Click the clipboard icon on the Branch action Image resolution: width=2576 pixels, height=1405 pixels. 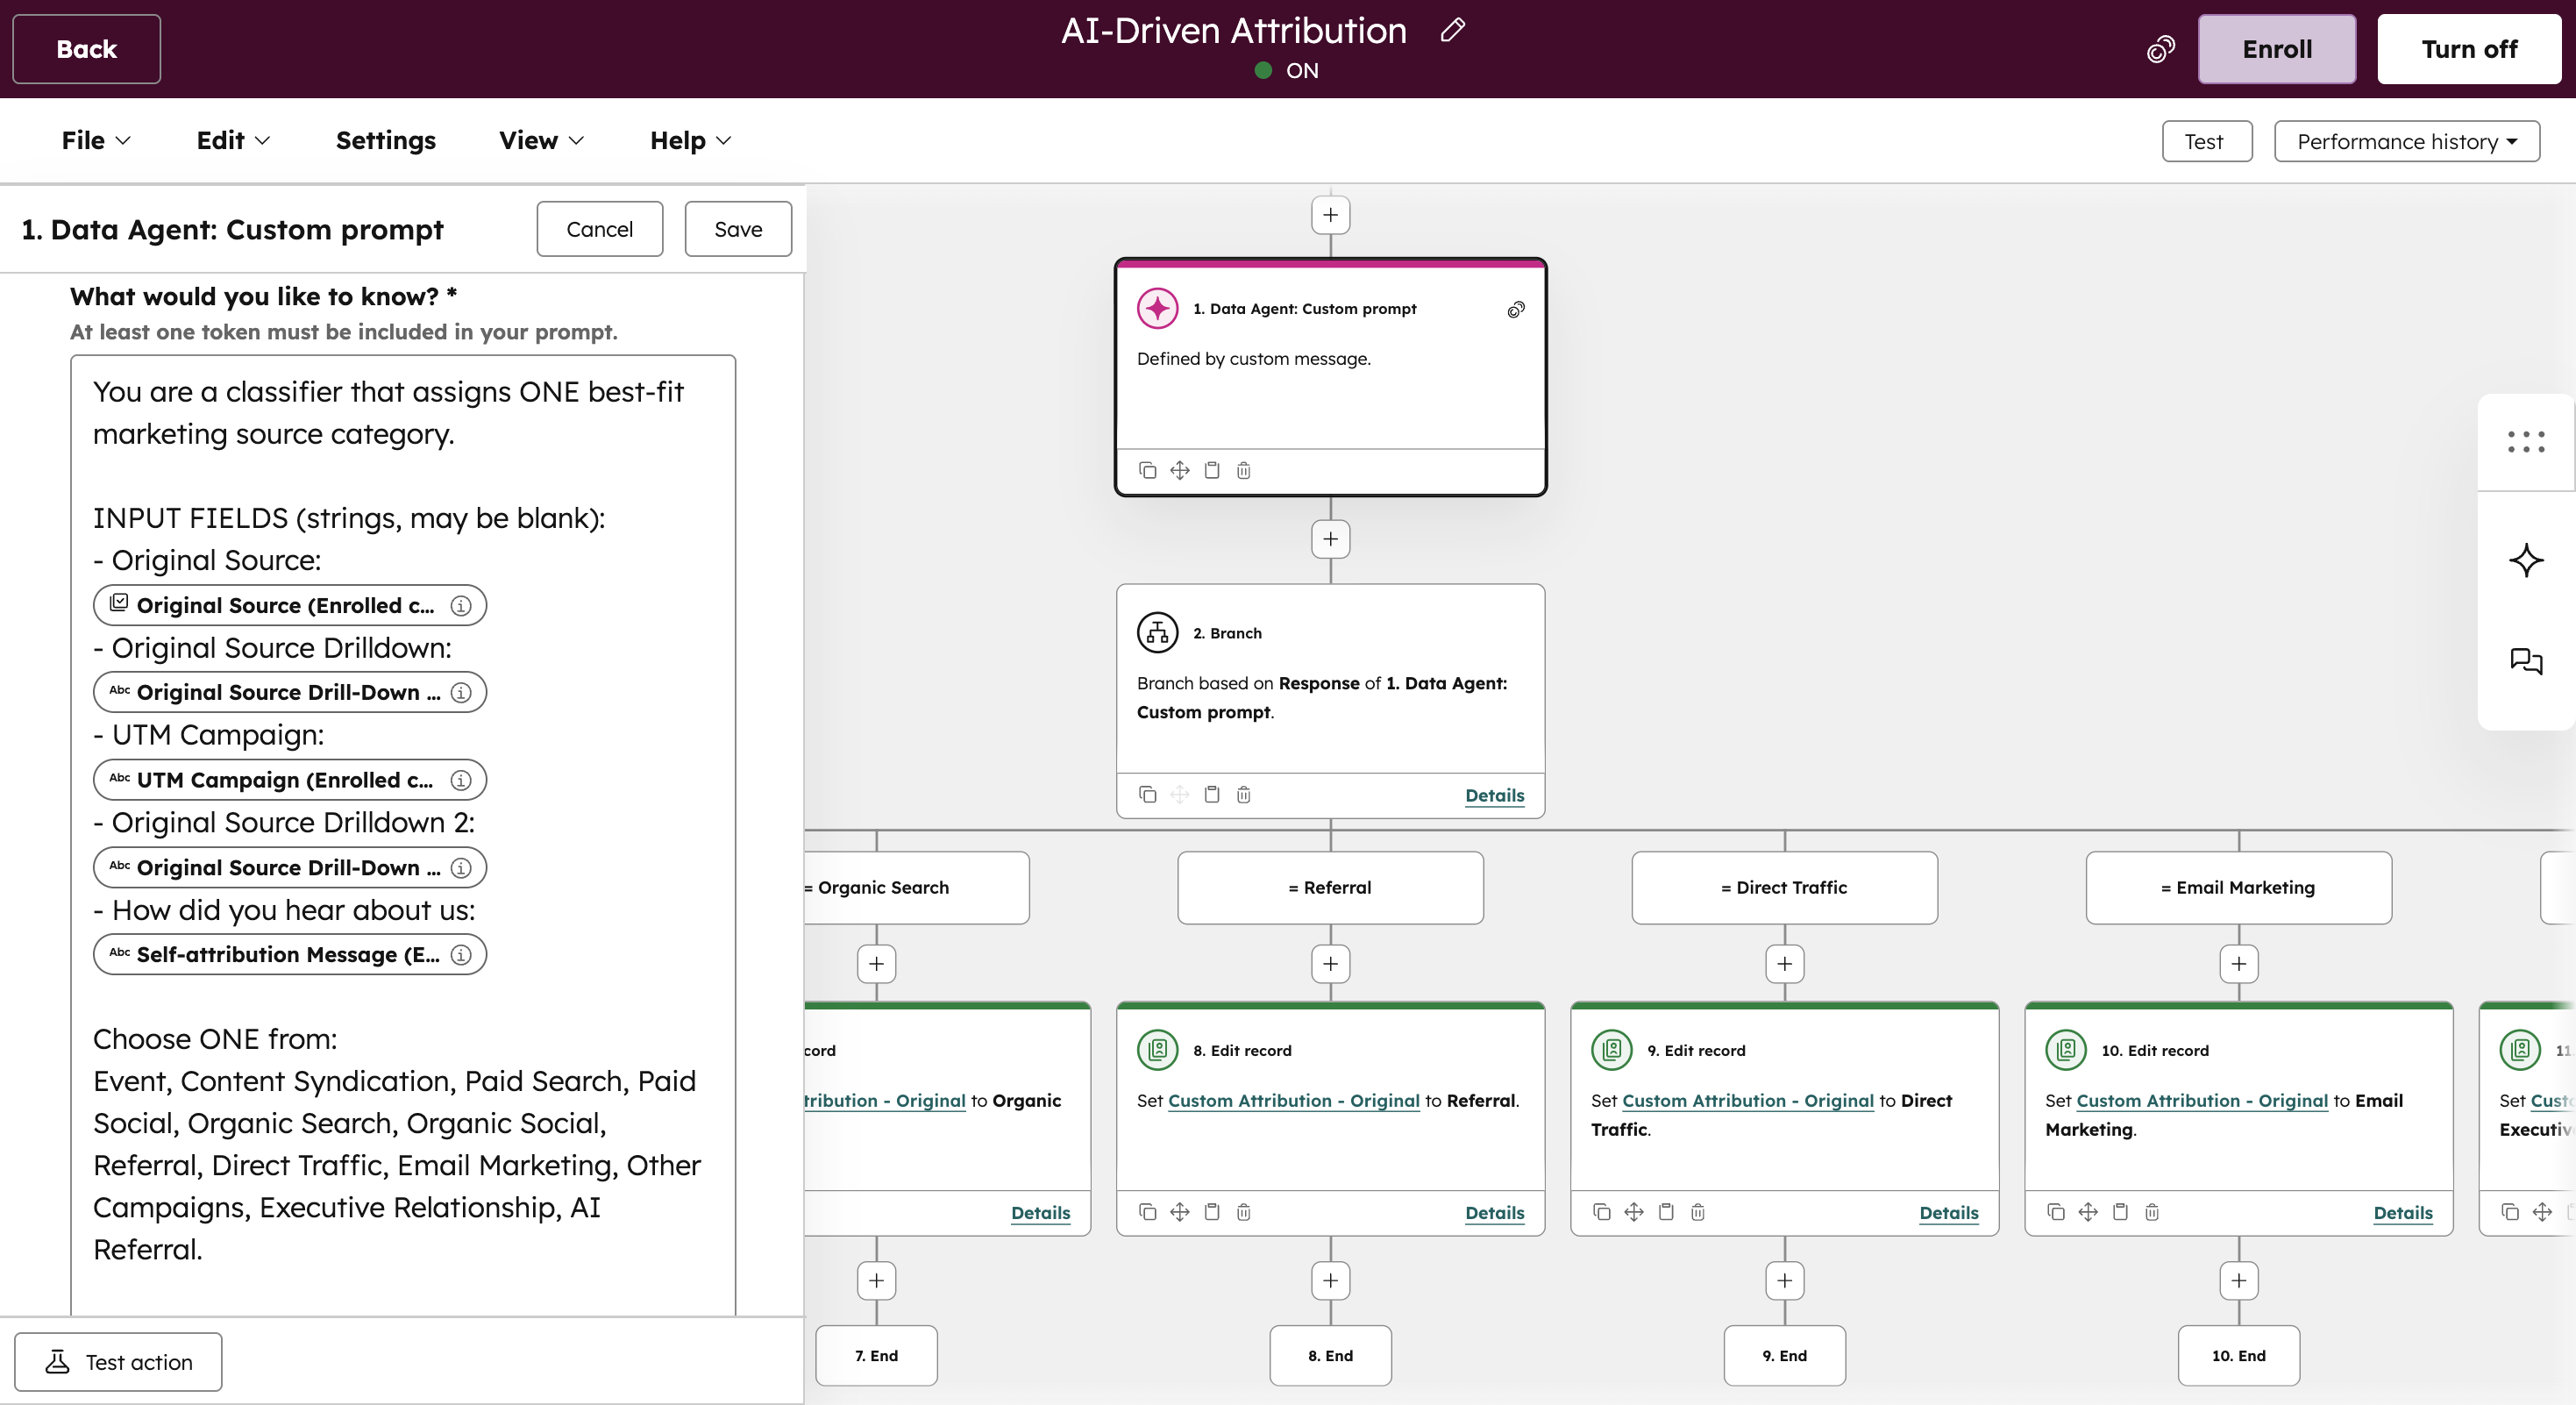[1211, 794]
